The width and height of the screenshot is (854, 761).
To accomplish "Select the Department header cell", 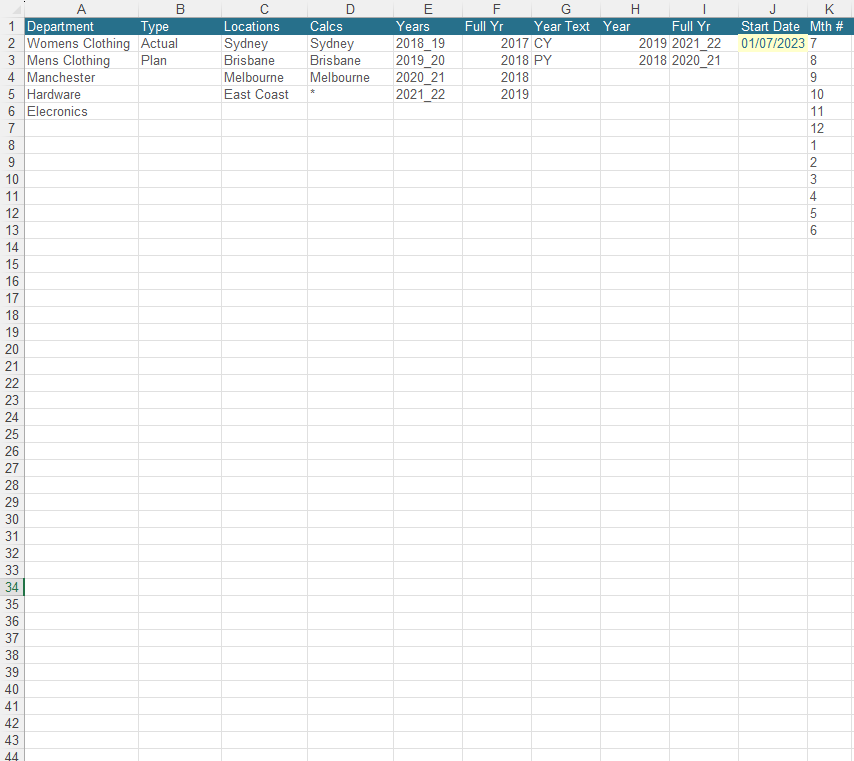I will click(81, 26).
